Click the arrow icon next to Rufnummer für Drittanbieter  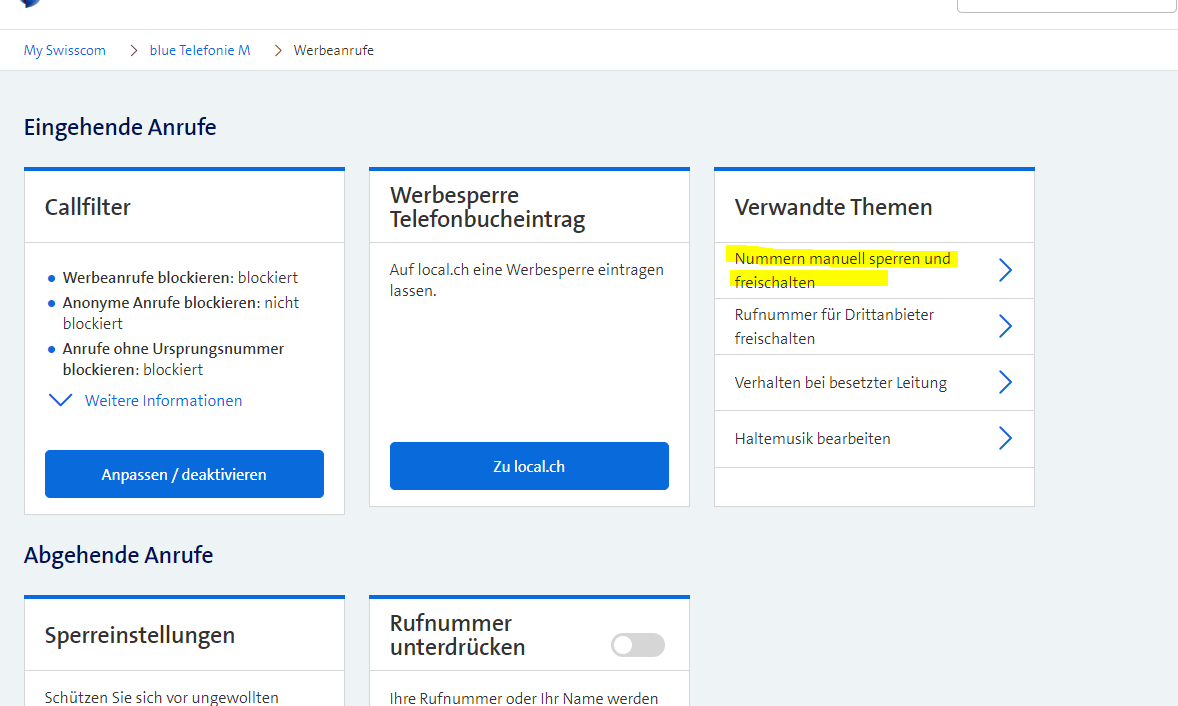point(1005,326)
